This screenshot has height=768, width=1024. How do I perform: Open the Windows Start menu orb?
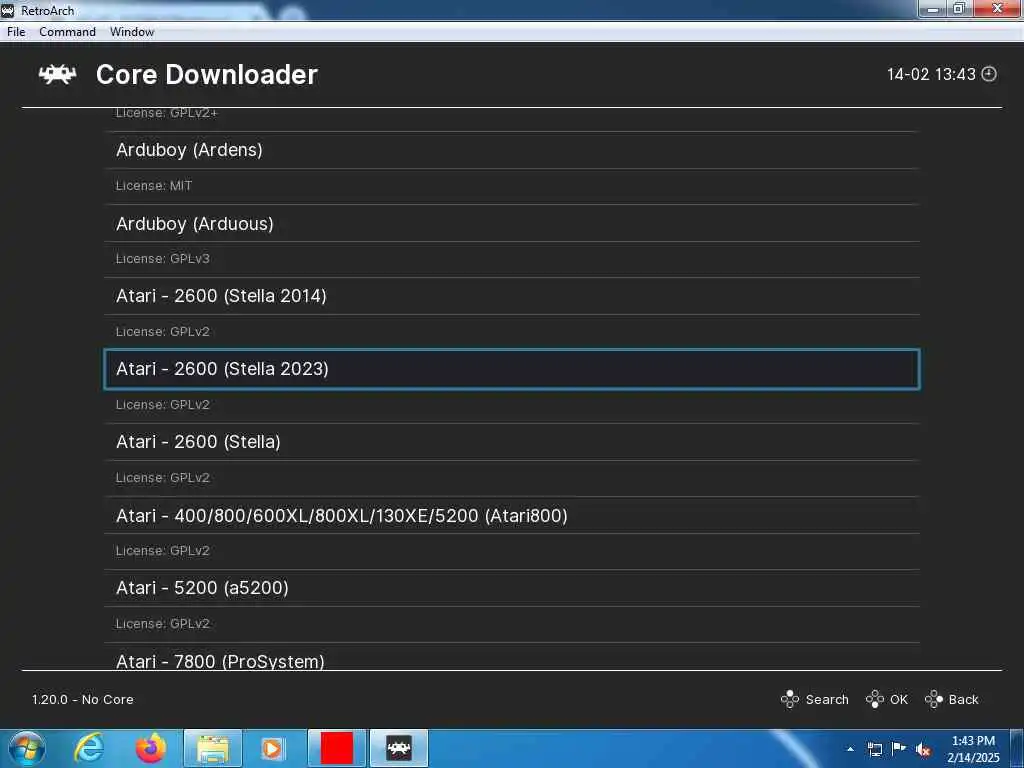(27, 748)
